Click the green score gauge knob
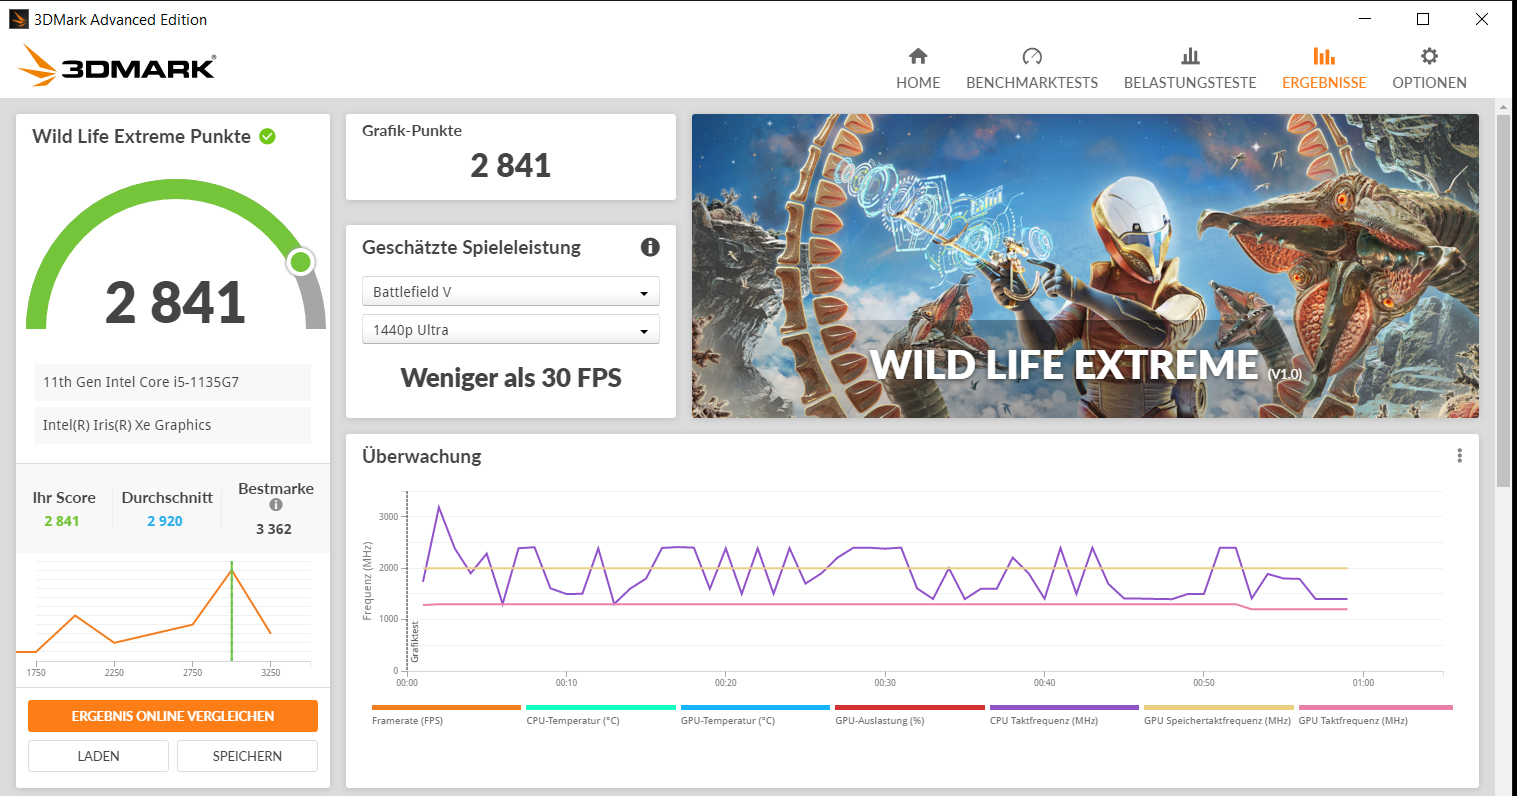 pos(300,262)
